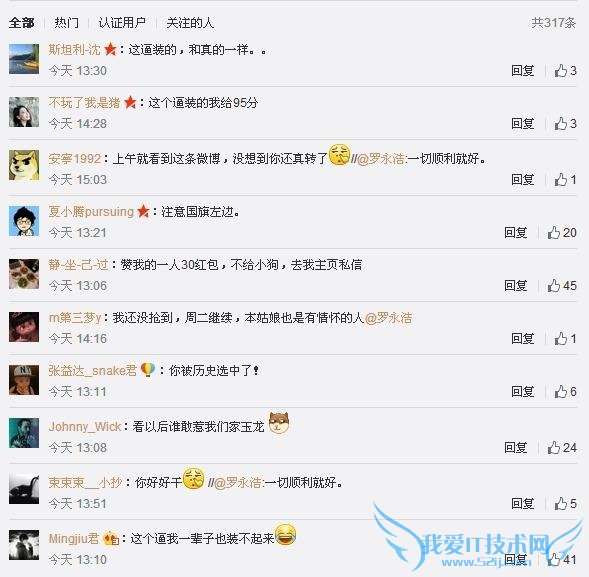Like the comment by 静-坐-己-过

(562, 285)
